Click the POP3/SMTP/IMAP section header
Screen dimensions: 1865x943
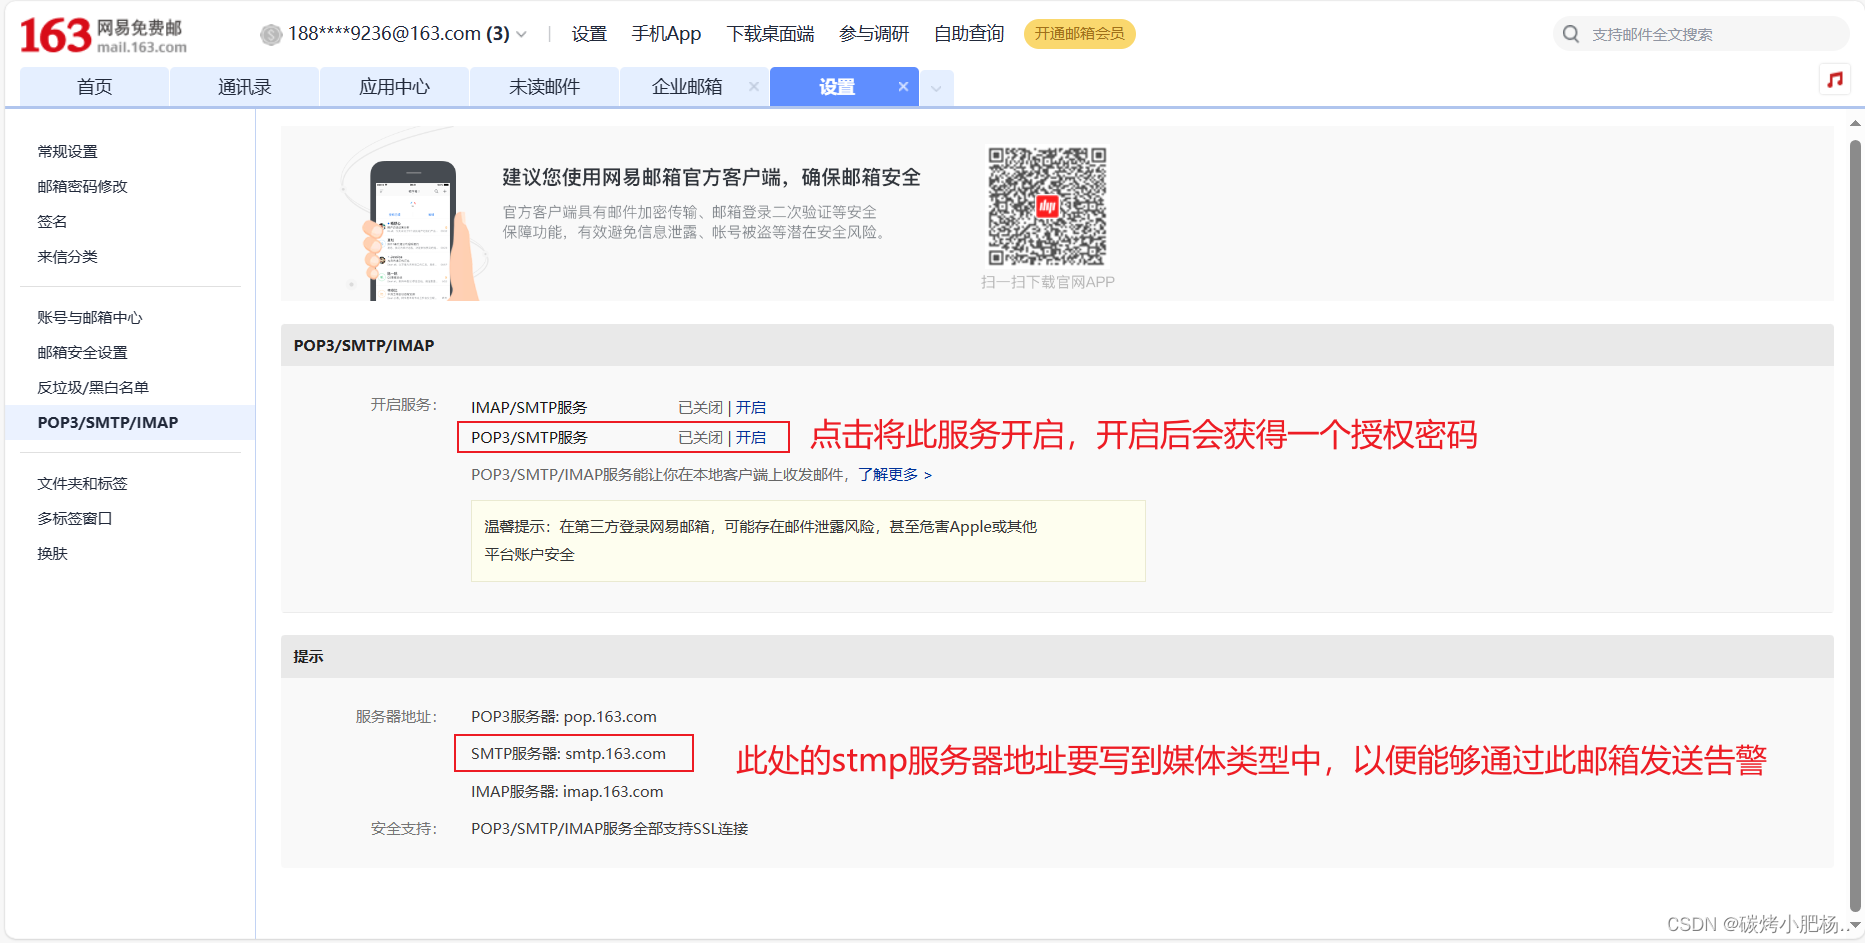click(x=1057, y=345)
